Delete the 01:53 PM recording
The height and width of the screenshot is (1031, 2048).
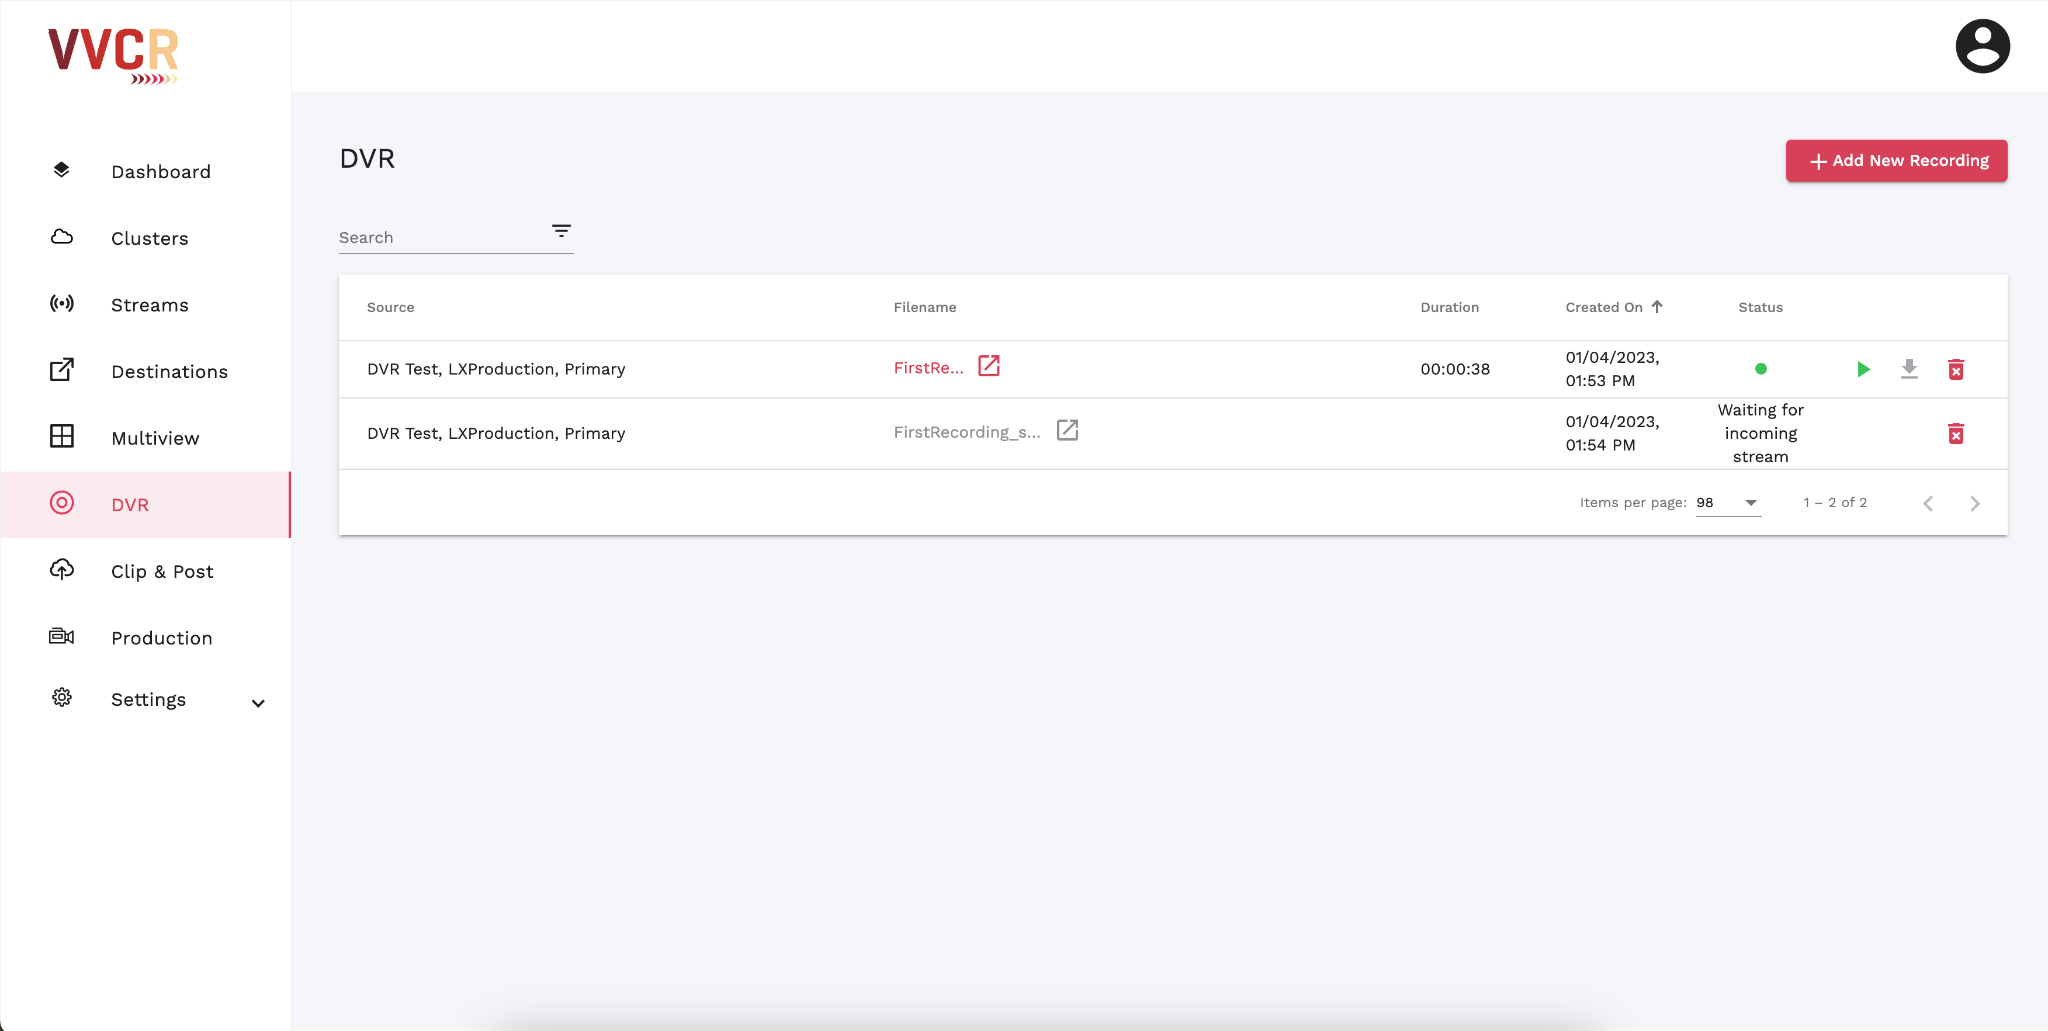pyautogui.click(x=1956, y=369)
